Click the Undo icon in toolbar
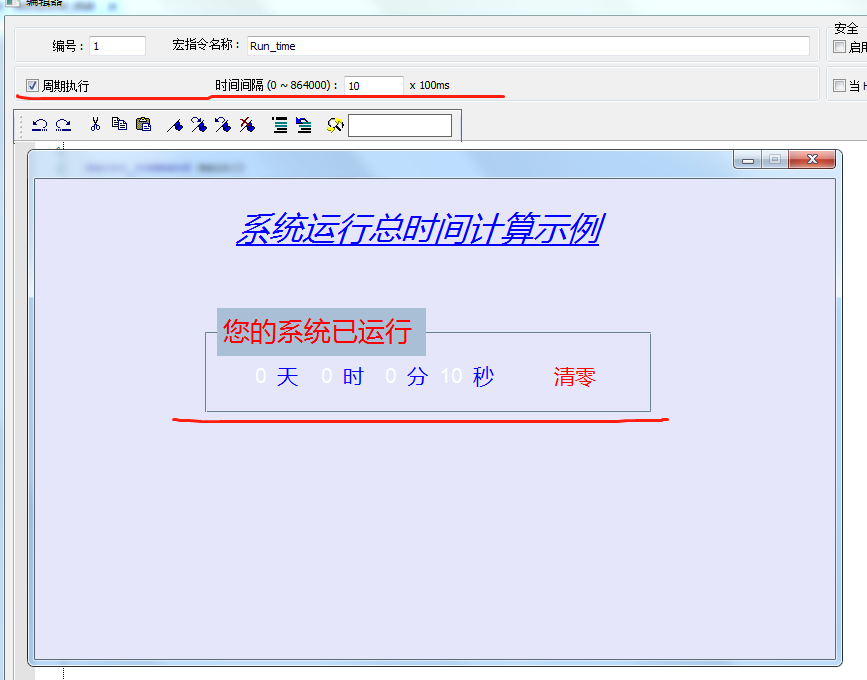The height and width of the screenshot is (680, 867). tap(40, 125)
